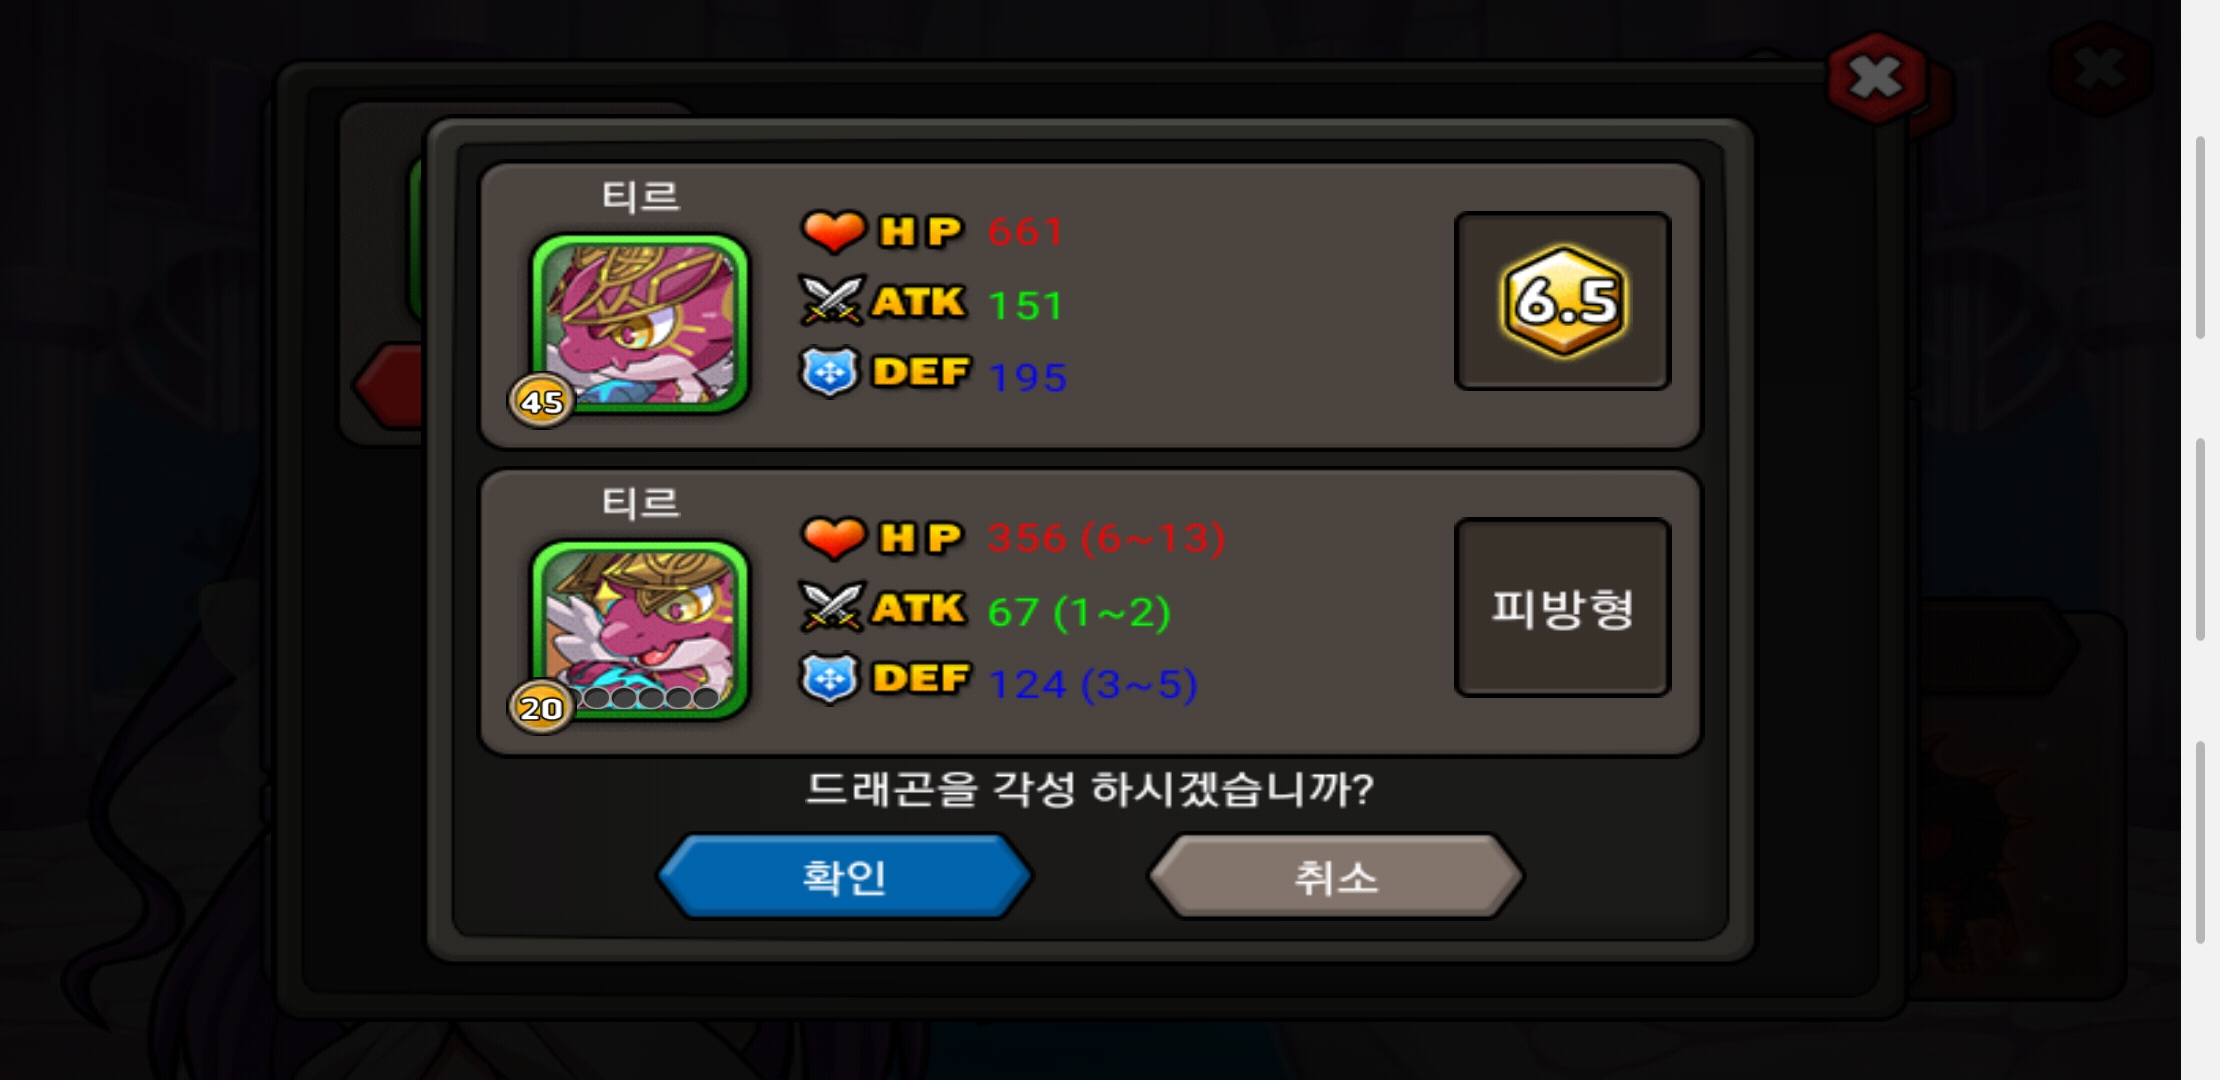This screenshot has height=1080, width=2220.
Task: Click the top dragon's DEF shield icon
Action: pos(829,373)
